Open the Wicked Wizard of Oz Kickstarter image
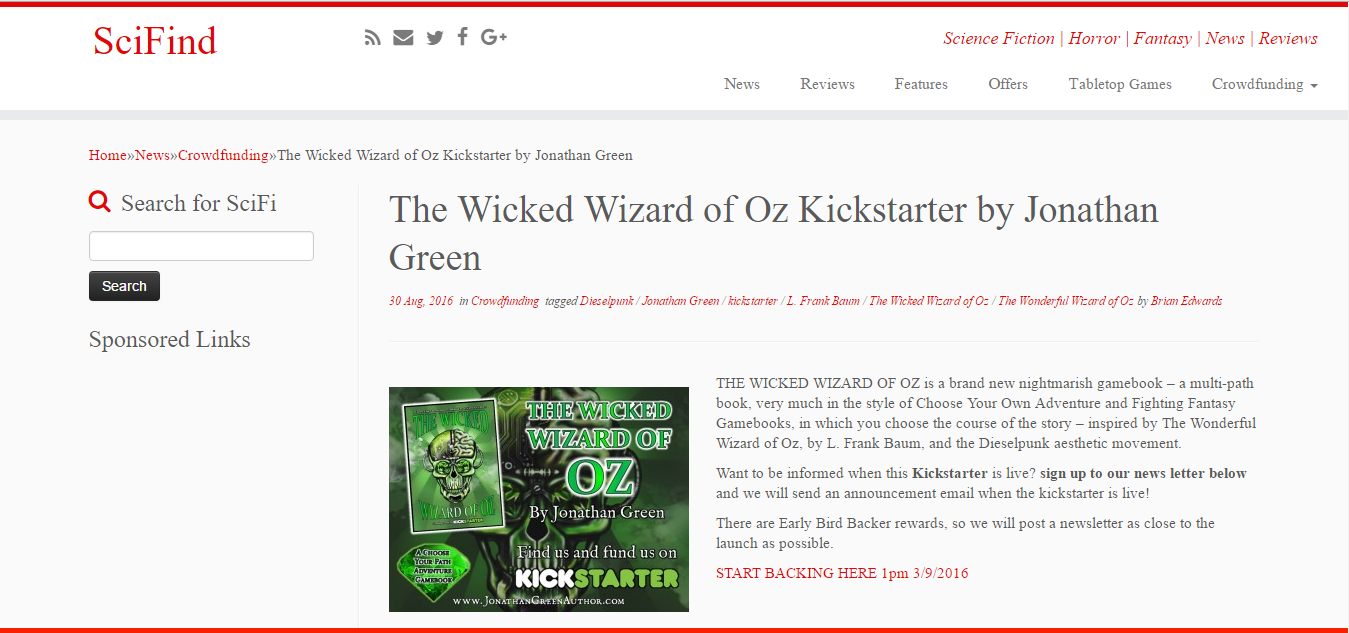The width and height of the screenshot is (1349, 633). (x=539, y=499)
